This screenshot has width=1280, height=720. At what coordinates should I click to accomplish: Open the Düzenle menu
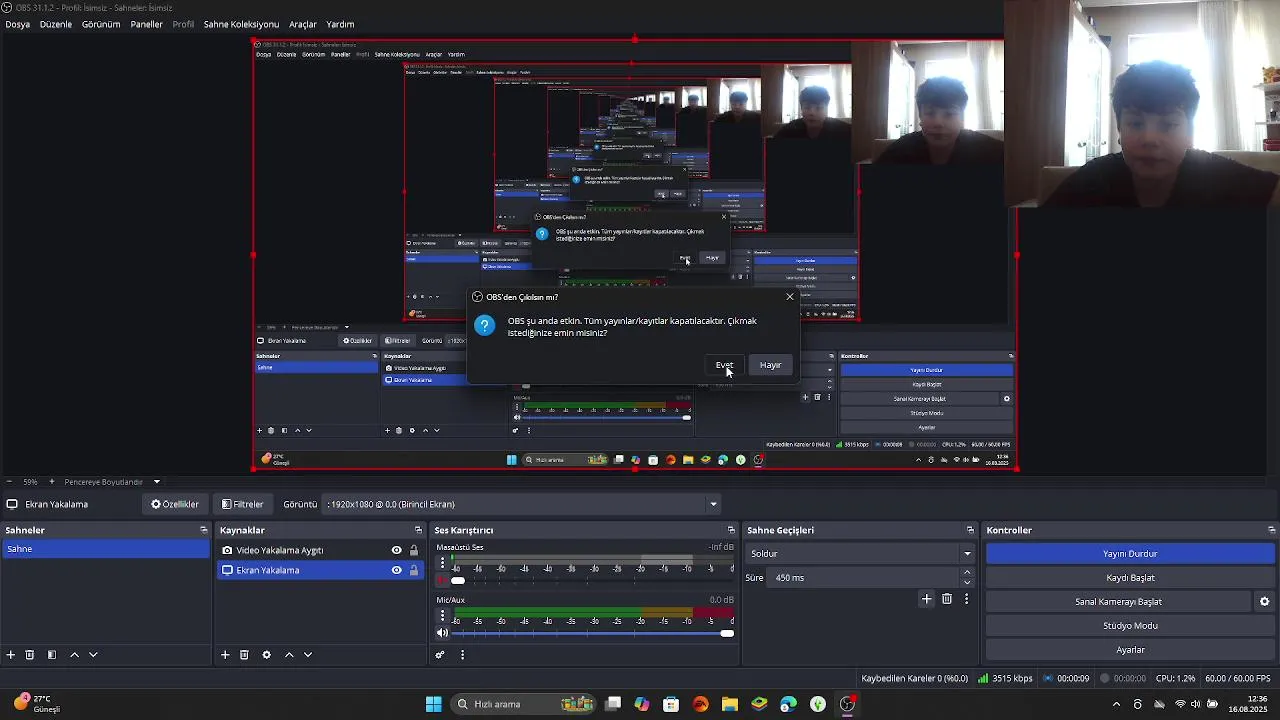click(56, 24)
